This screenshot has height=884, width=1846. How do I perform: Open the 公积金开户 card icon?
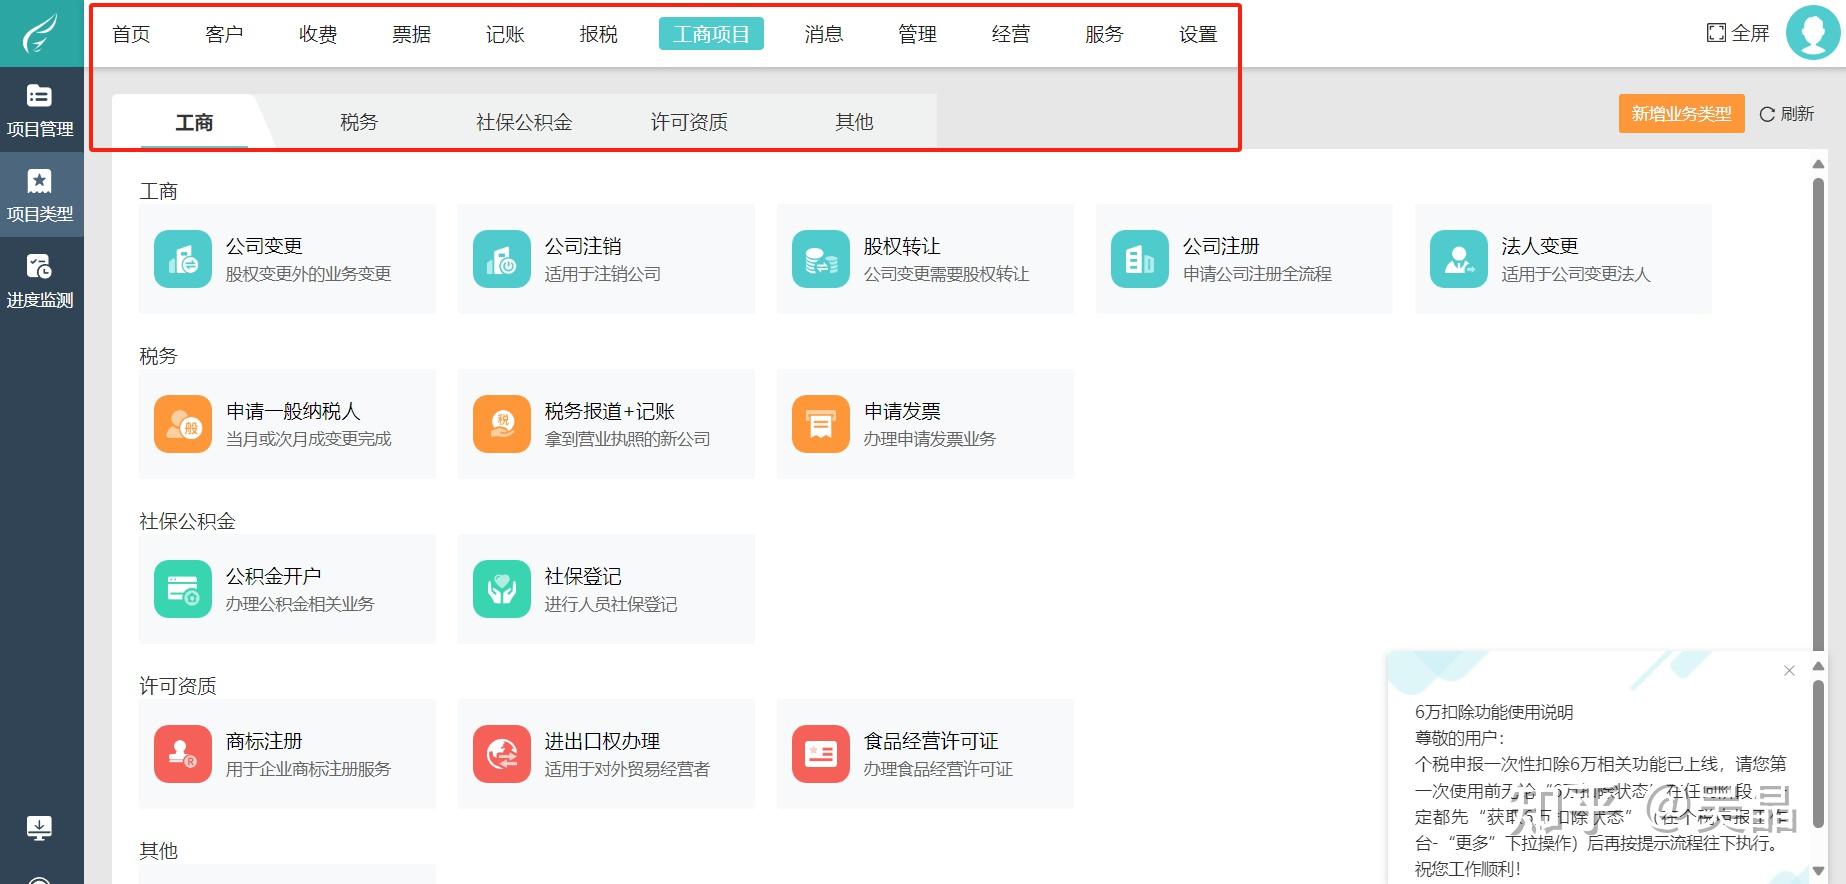coord(183,589)
